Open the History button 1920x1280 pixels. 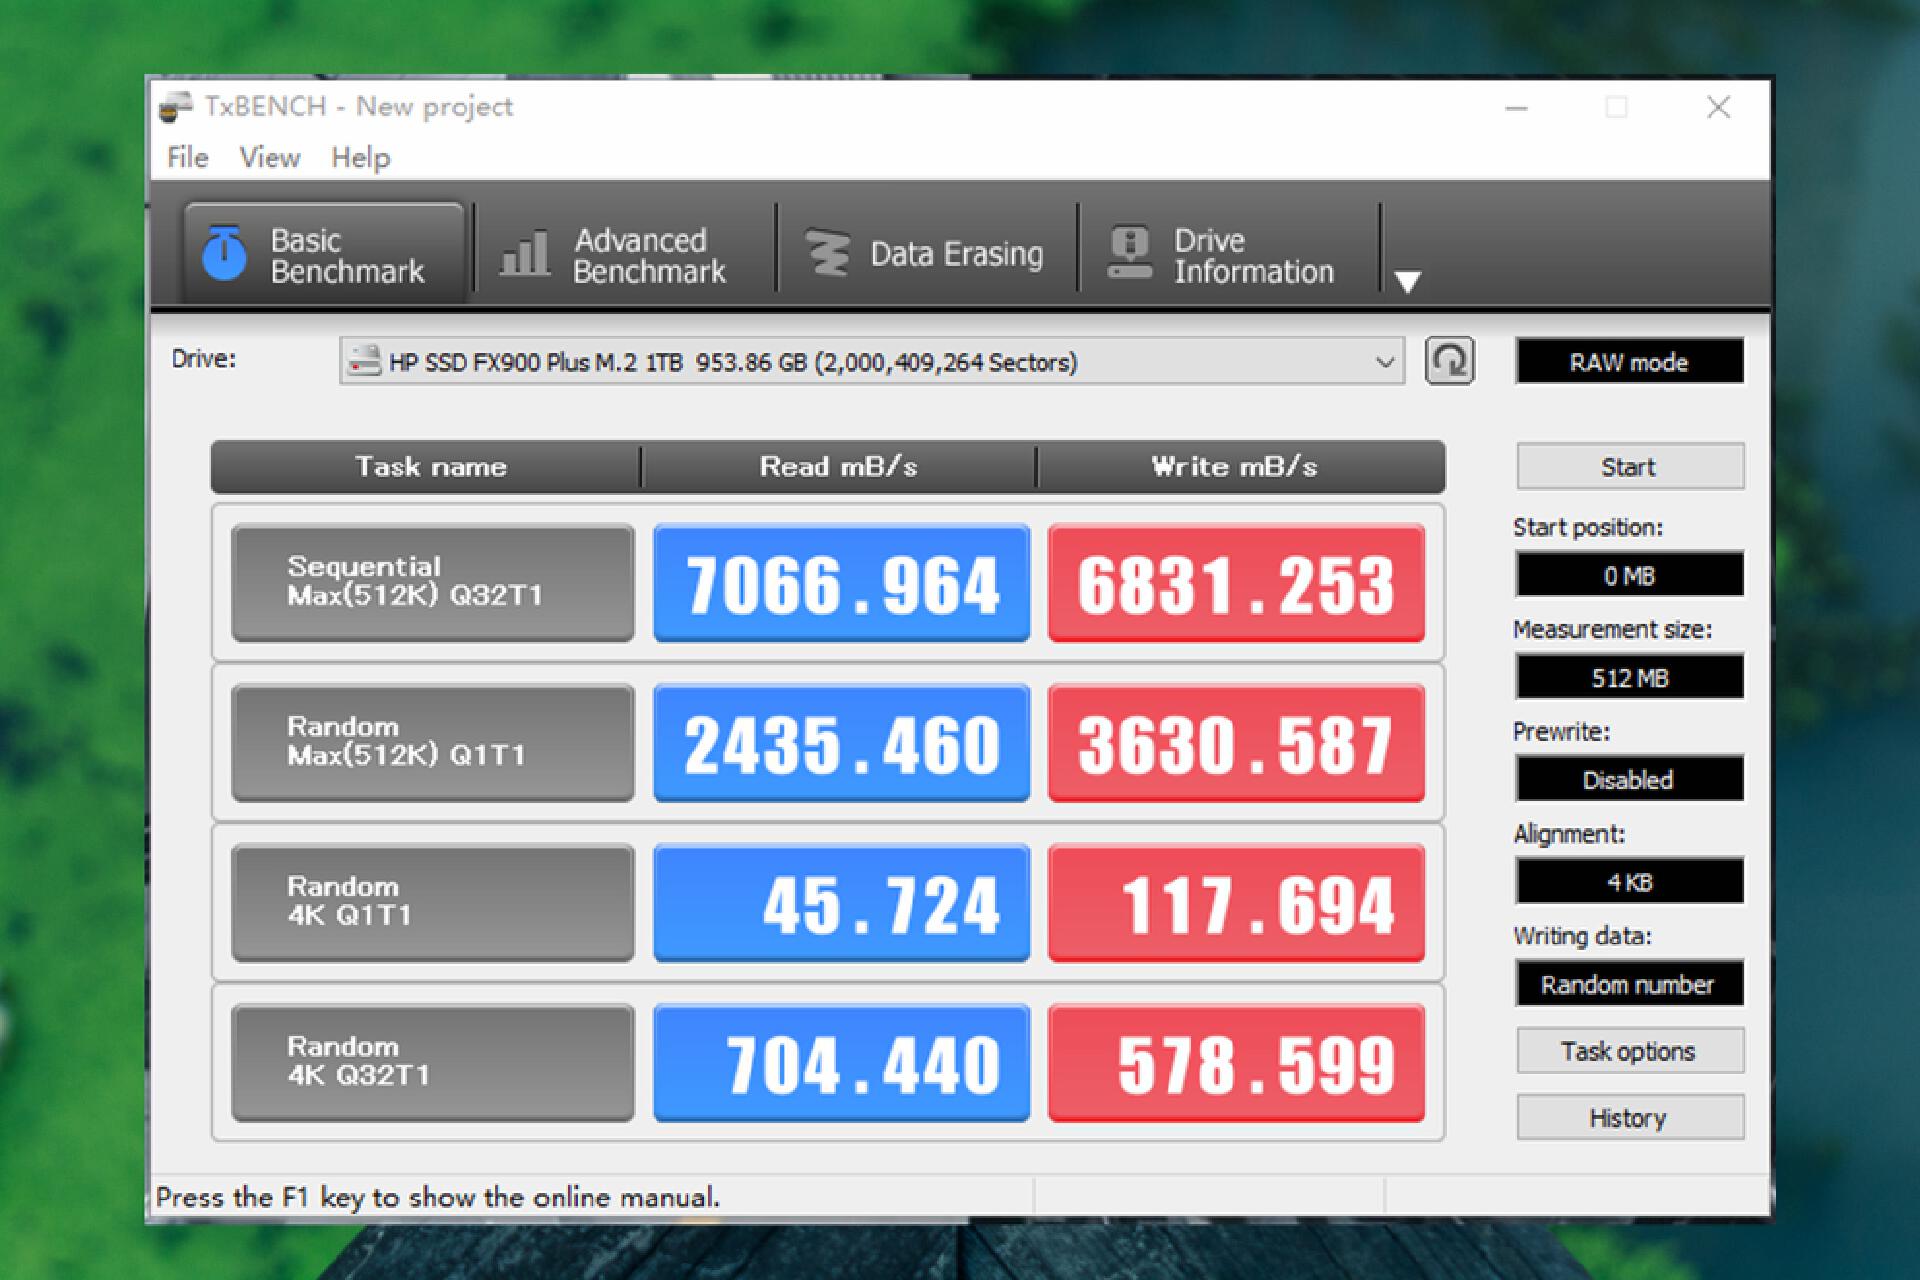pyautogui.click(x=1629, y=1118)
